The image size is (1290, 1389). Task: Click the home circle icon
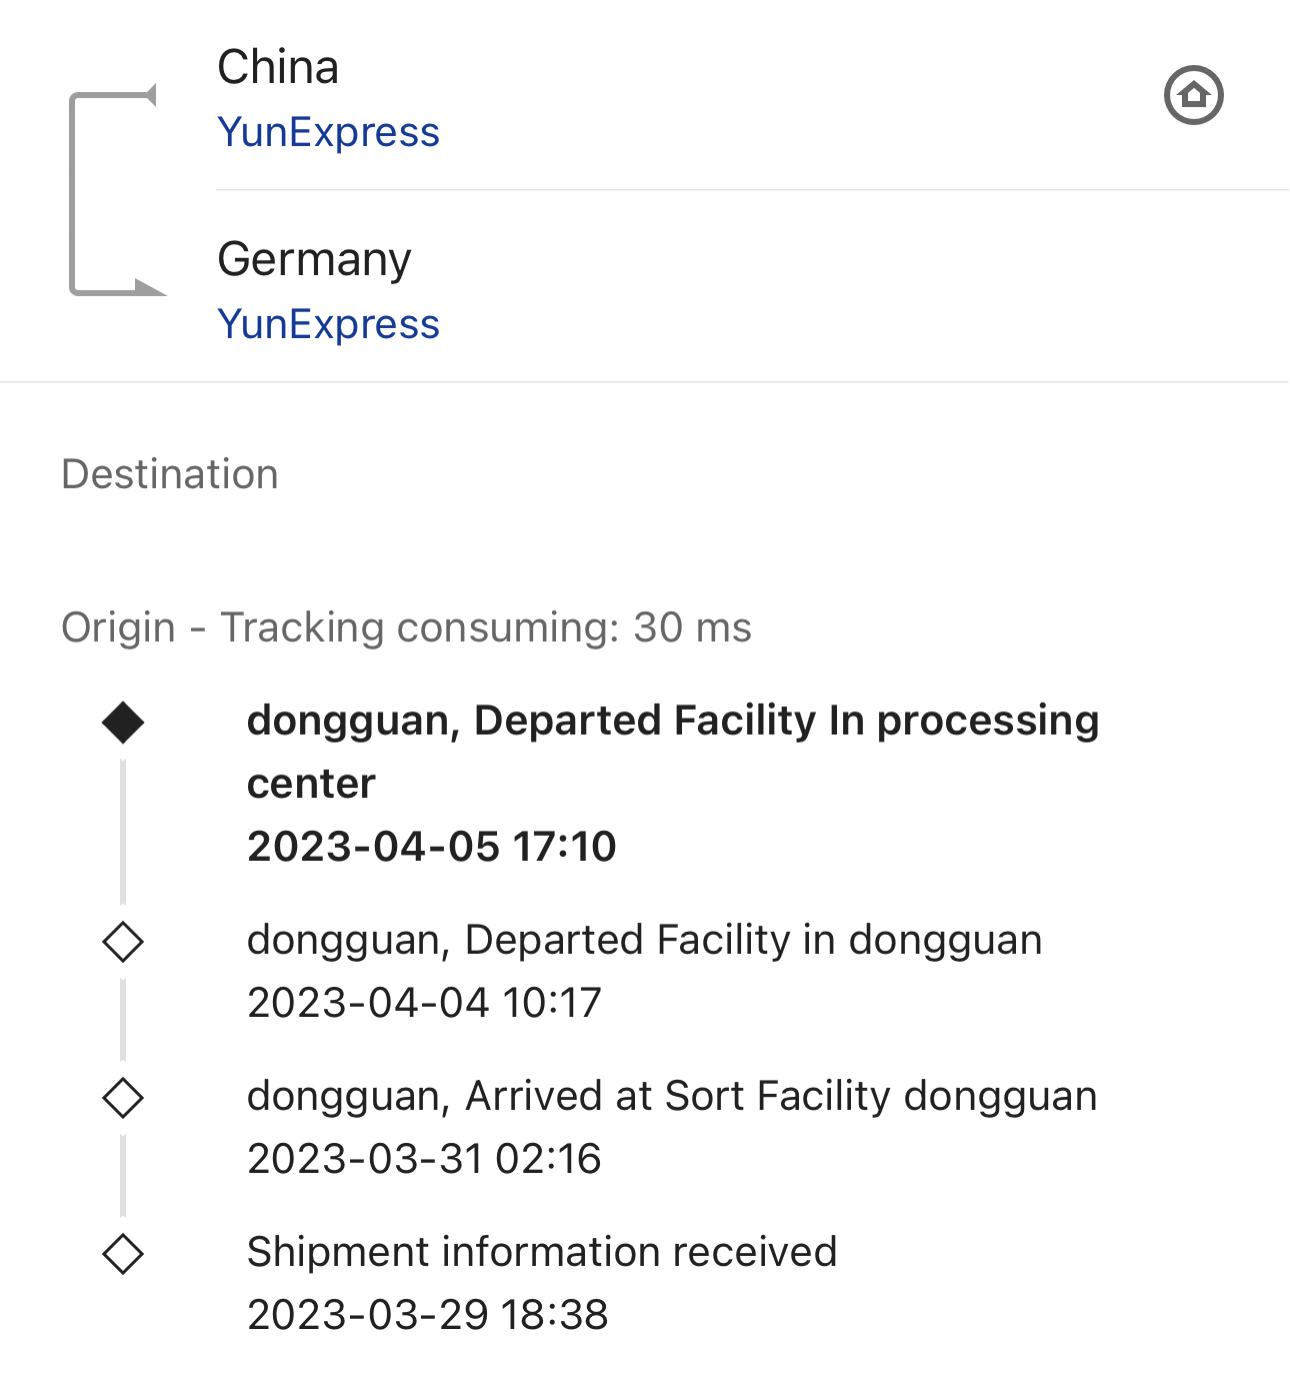[1193, 96]
